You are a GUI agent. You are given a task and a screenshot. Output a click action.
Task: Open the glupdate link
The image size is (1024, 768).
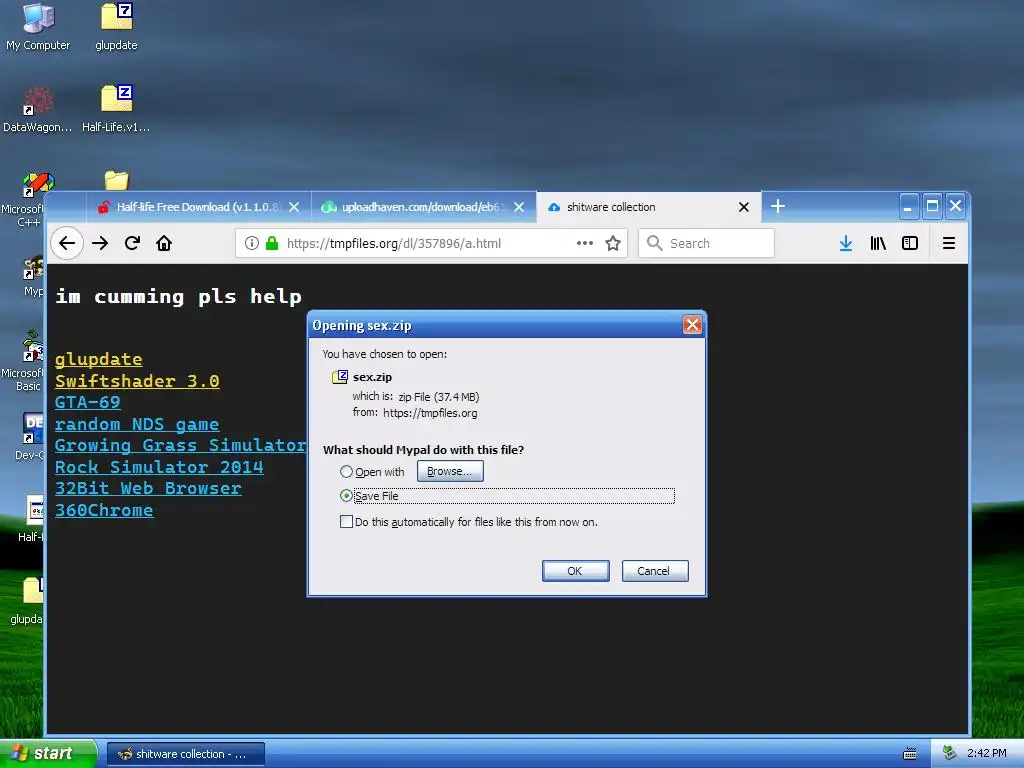[x=99, y=359]
